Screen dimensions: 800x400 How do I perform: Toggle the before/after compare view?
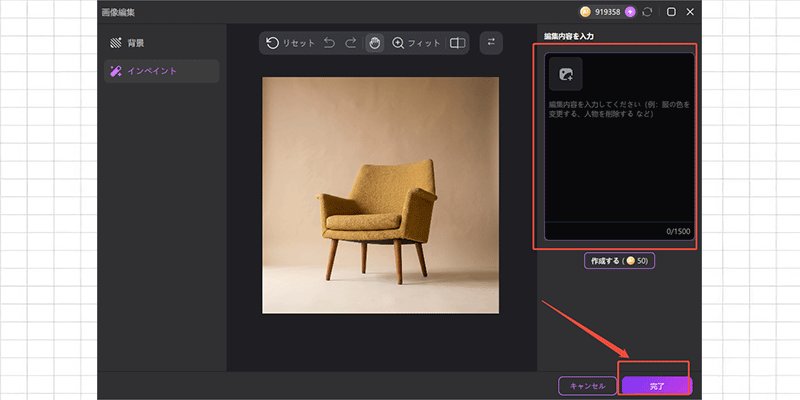click(457, 43)
